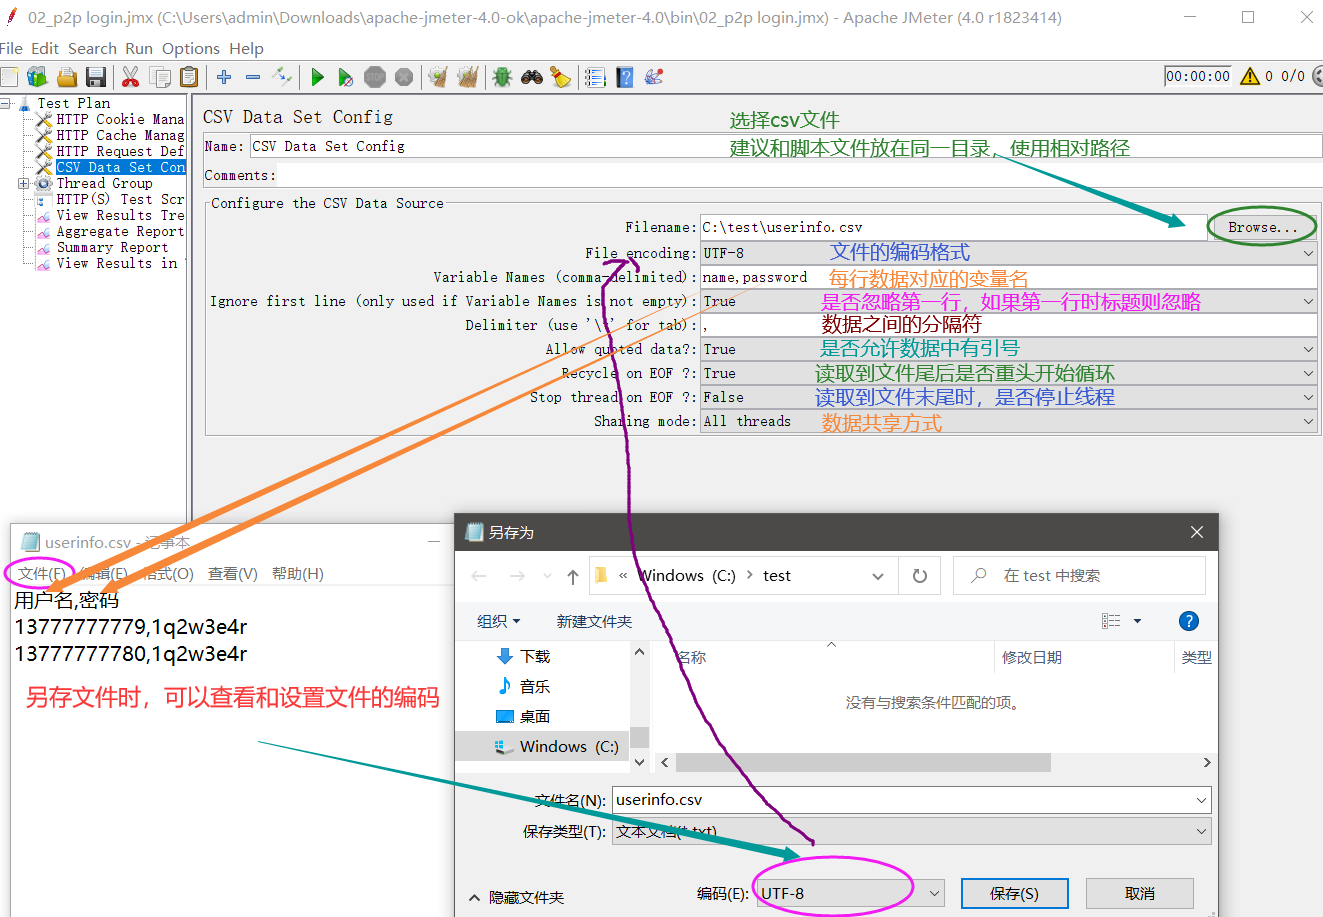
Task: Click the Variable Names field
Action: pyautogui.click(x=1009, y=277)
